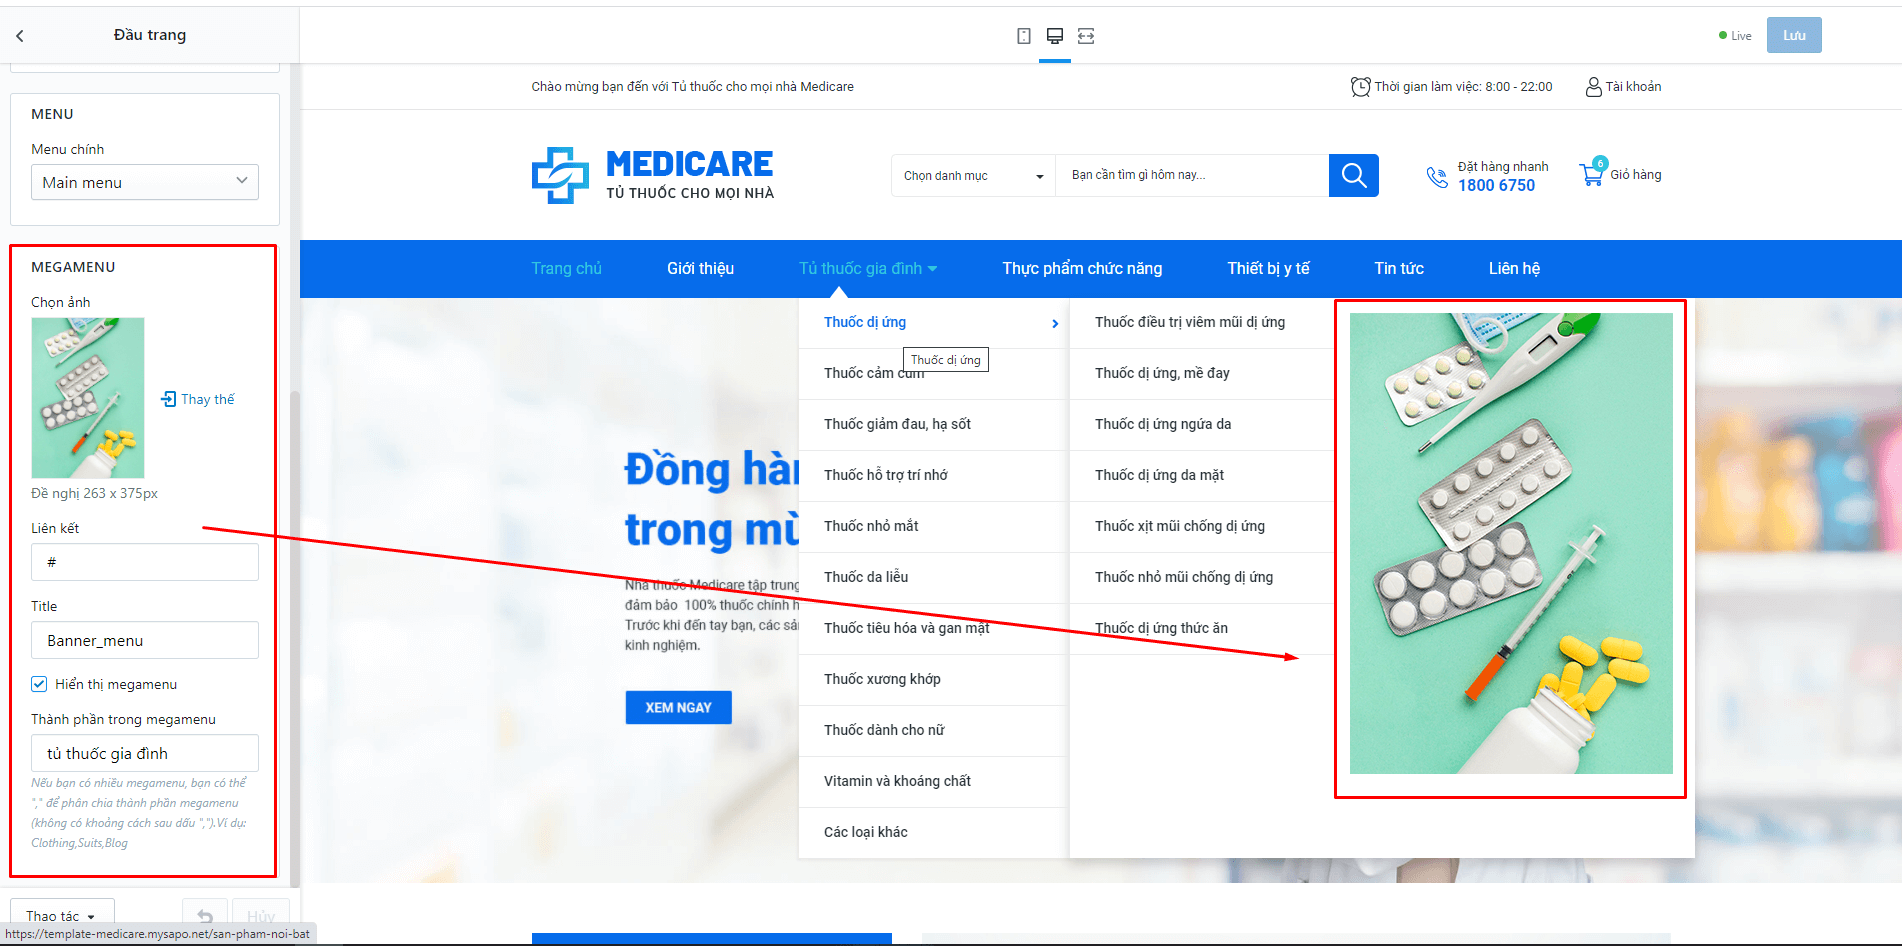Toggle the Hiển thị megamenu checkbox
This screenshot has width=1902, height=946.
39,684
